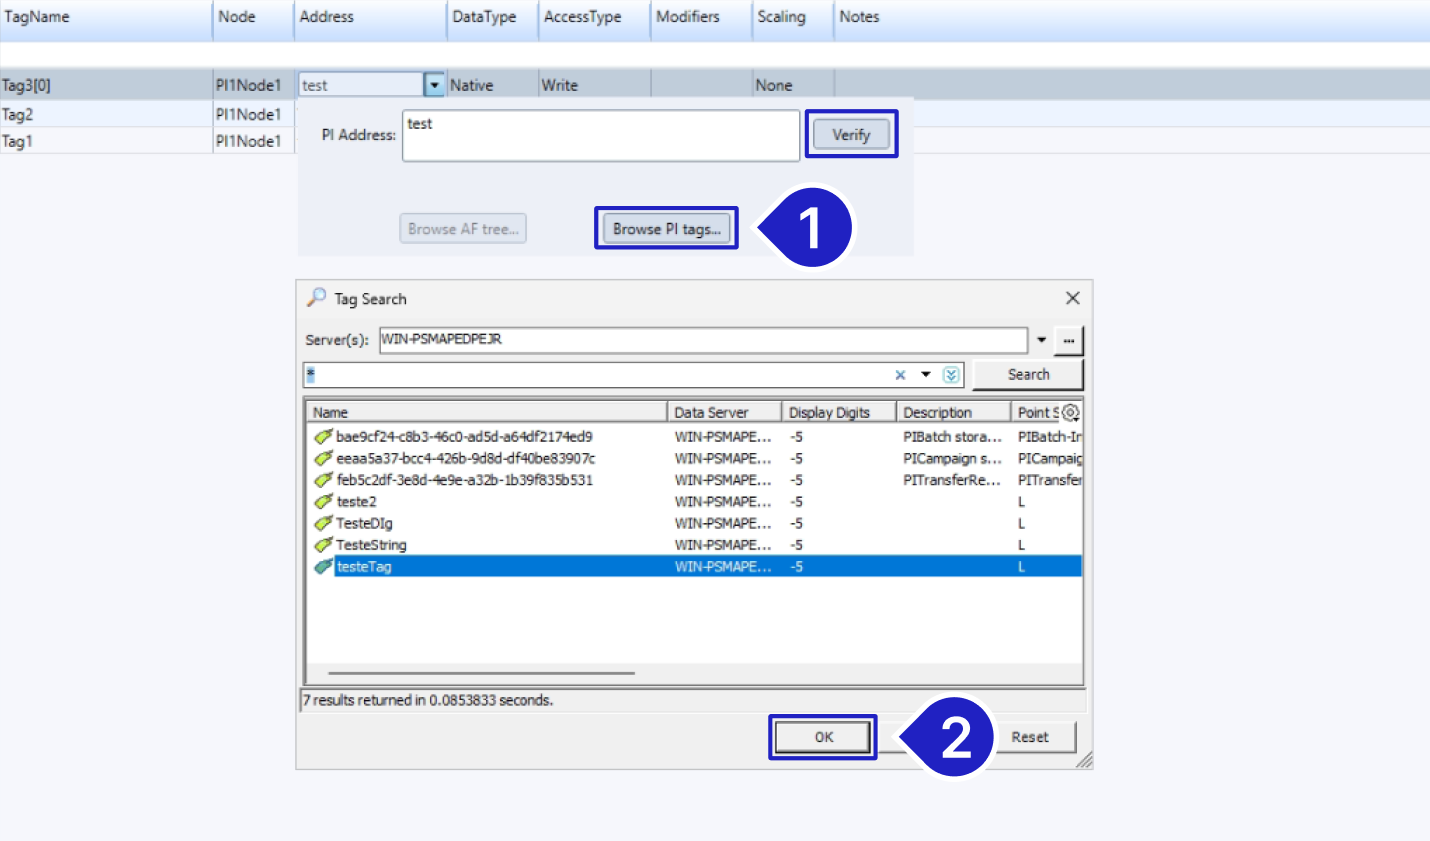This screenshot has width=1430, height=841.
Task: Click the Browse PI tags button
Action: (x=666, y=228)
